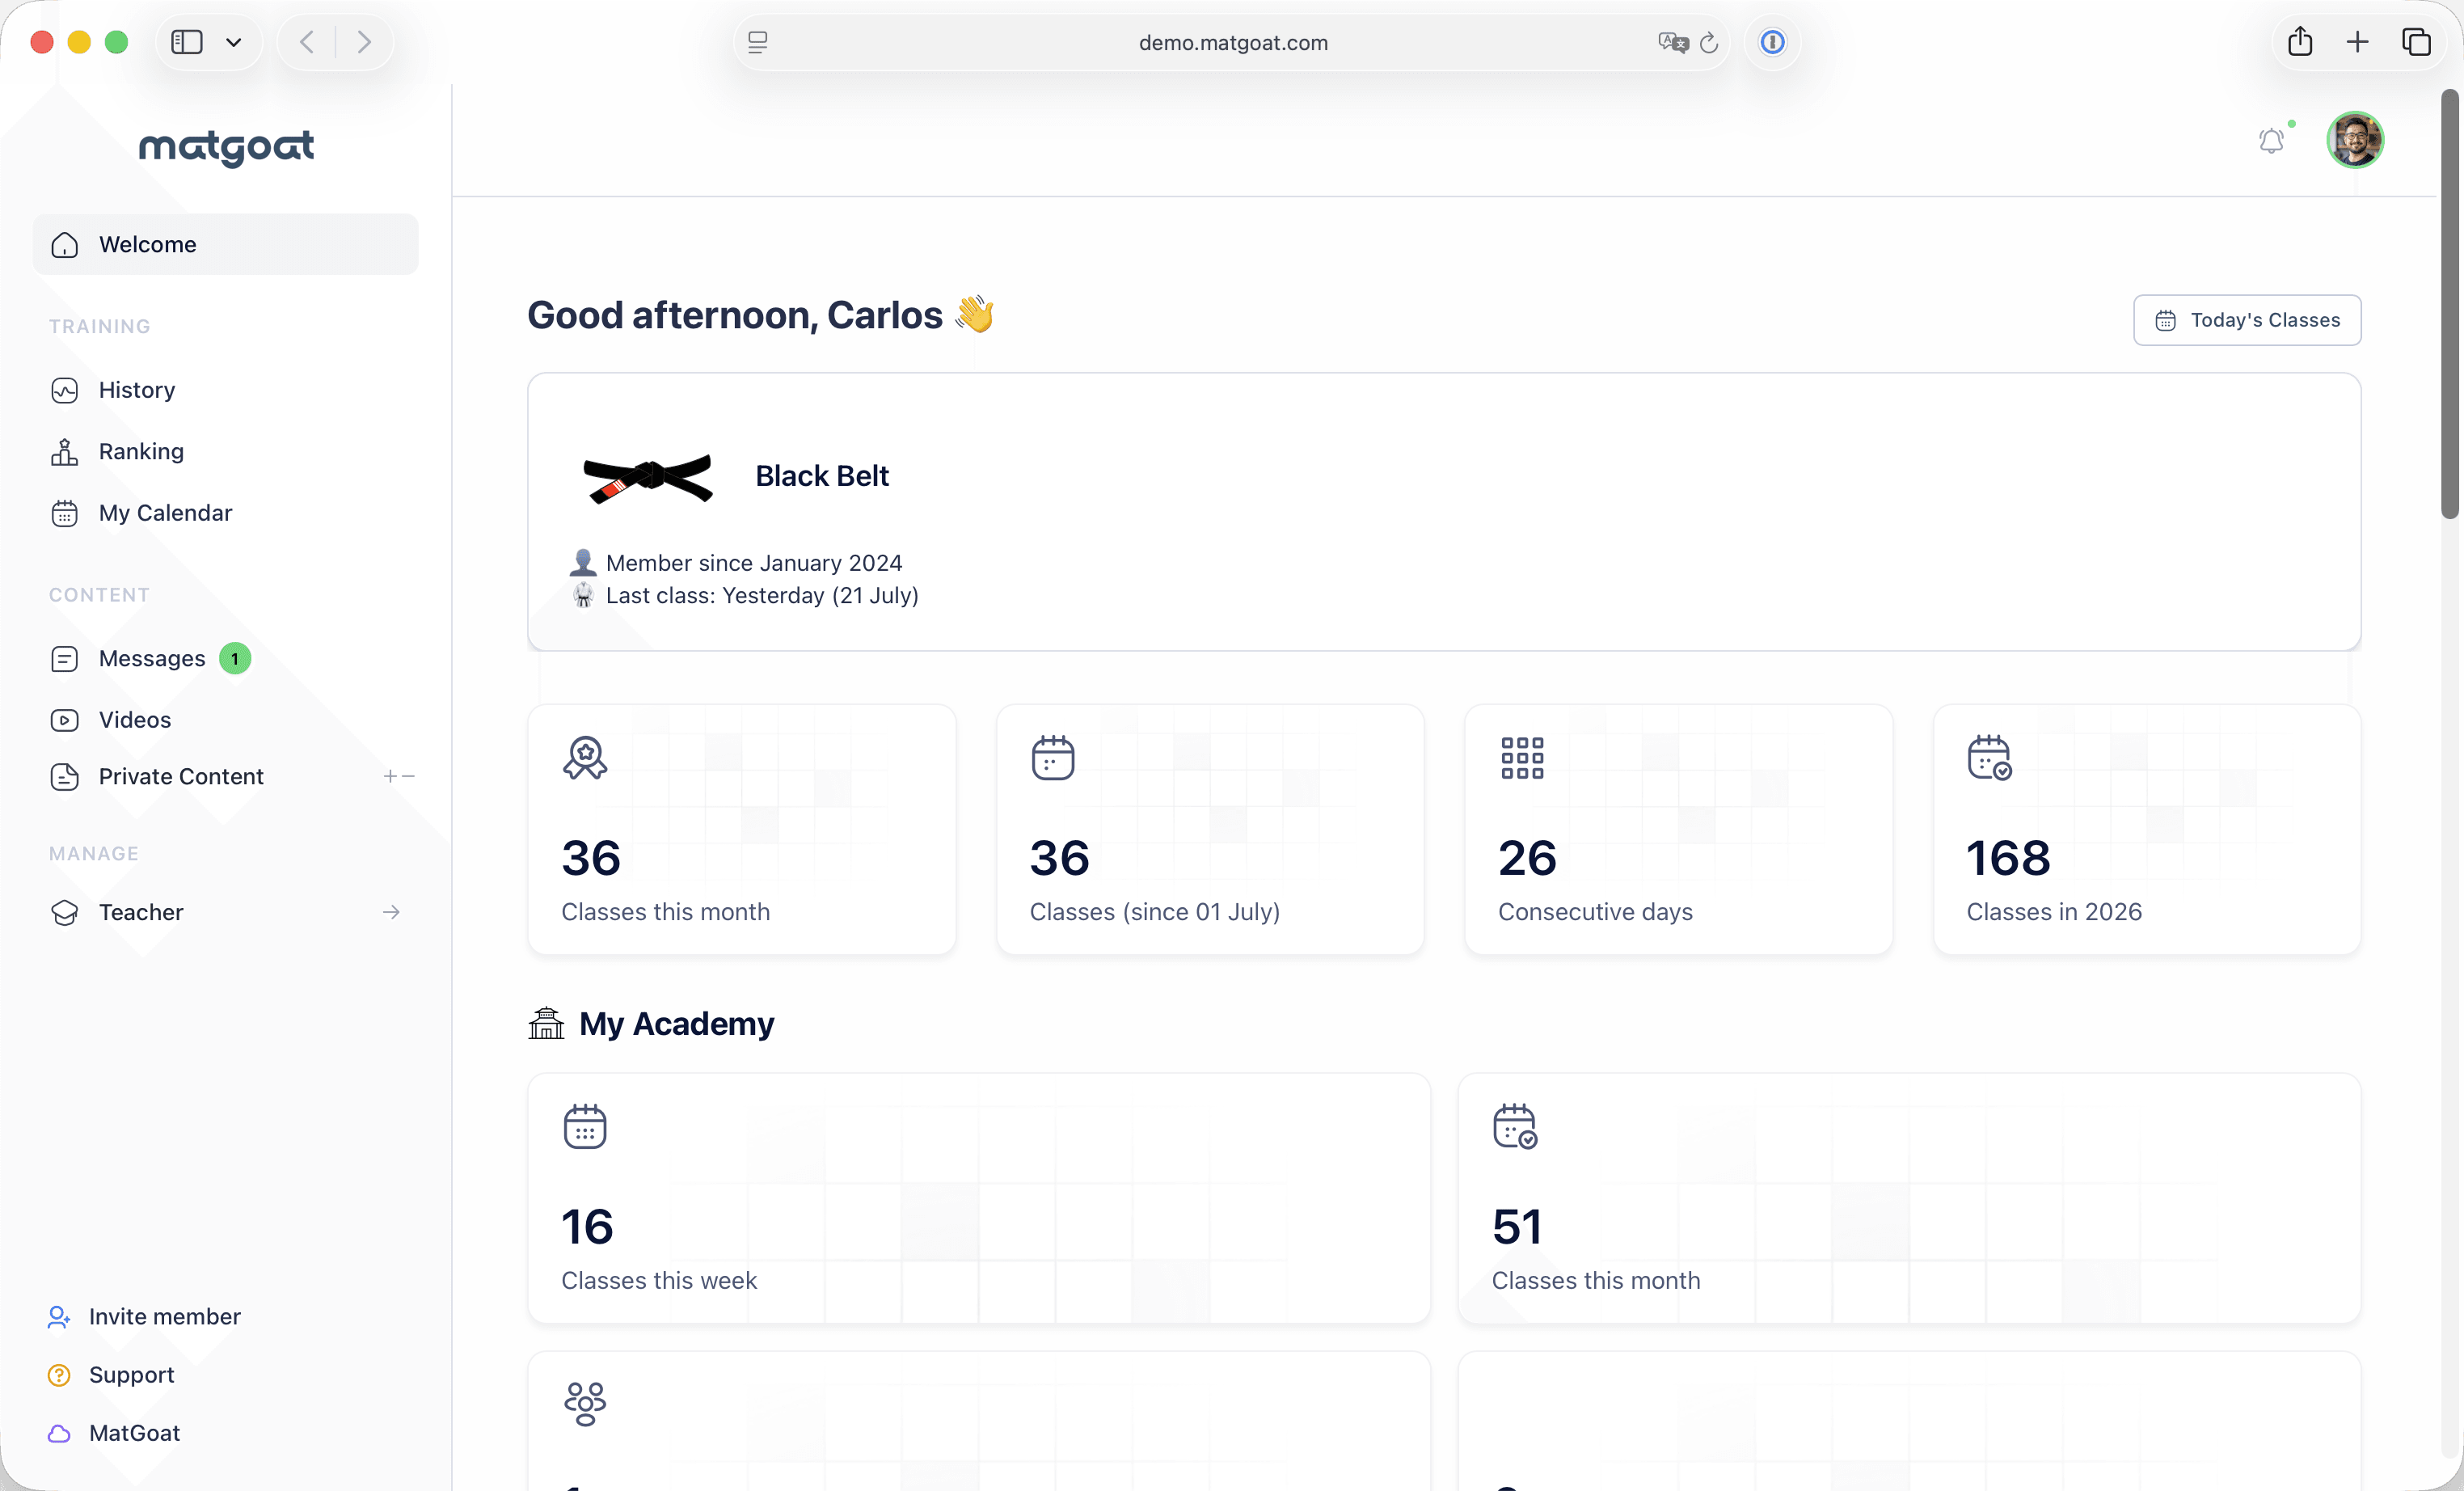Click the 'Classes (since 01 July)' label
2464x1491 pixels.
[x=1155, y=912]
